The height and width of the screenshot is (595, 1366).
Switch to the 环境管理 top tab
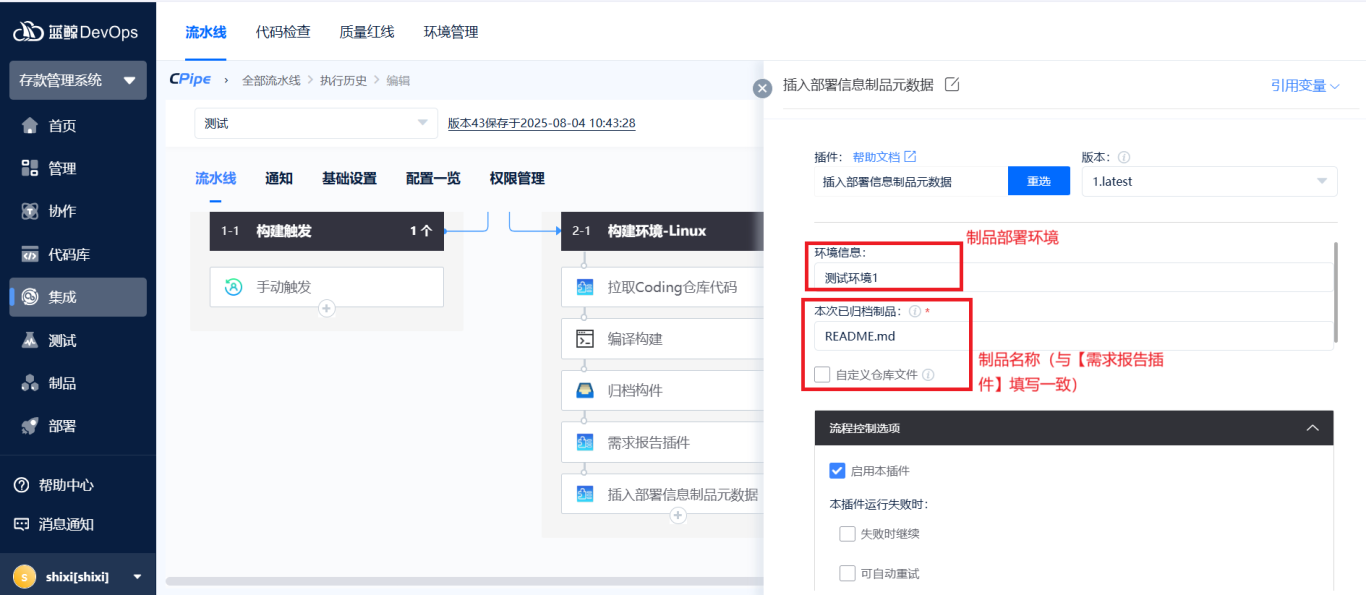(451, 32)
